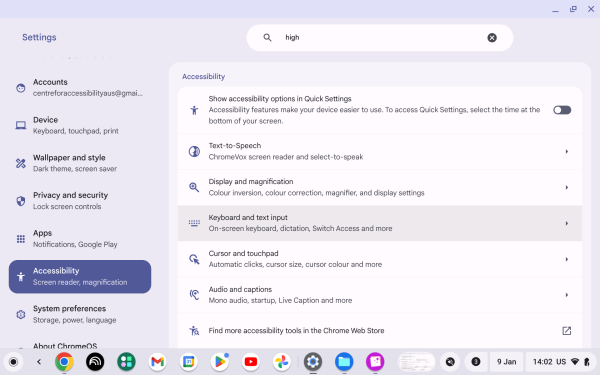The height and width of the screenshot is (375, 600).
Task: Click the search field containing 'high'
Action: coord(380,38)
